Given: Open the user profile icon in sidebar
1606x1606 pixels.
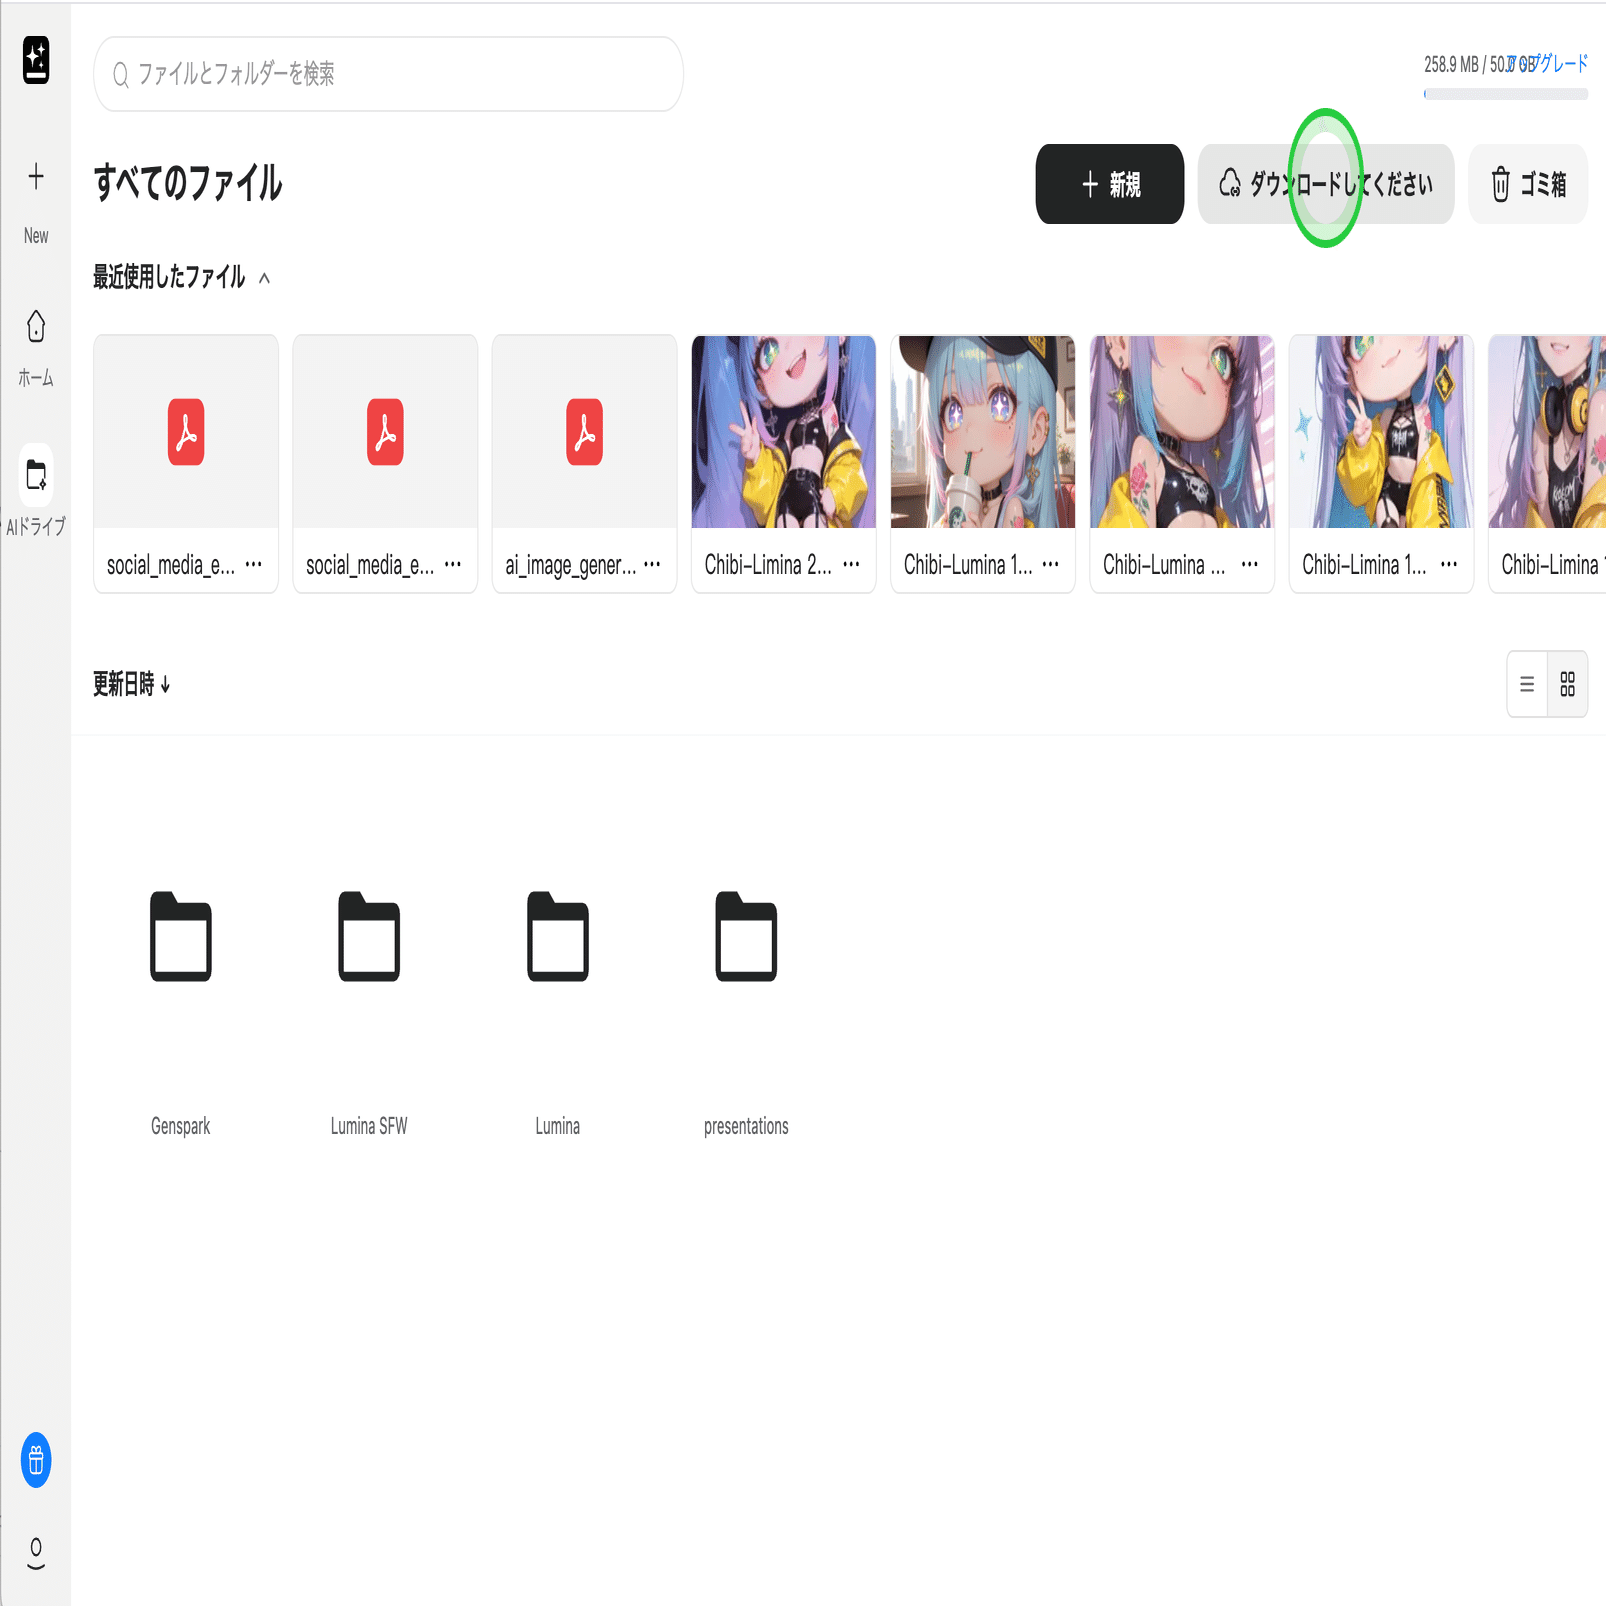Looking at the screenshot, I should [x=36, y=1553].
